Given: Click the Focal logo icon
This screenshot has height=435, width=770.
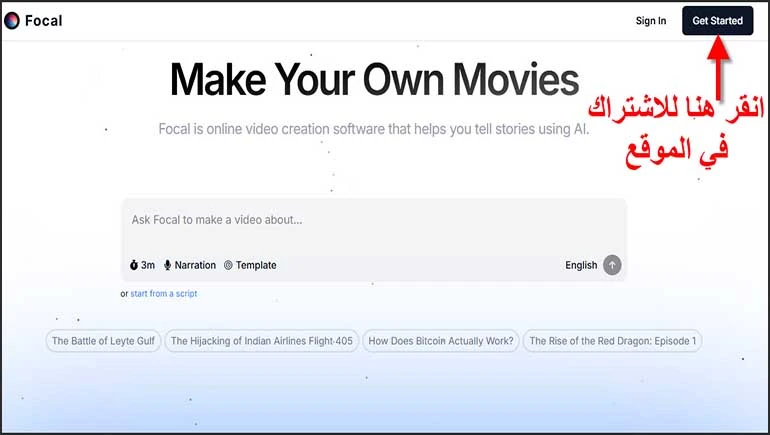Looking at the screenshot, I should click(12, 21).
